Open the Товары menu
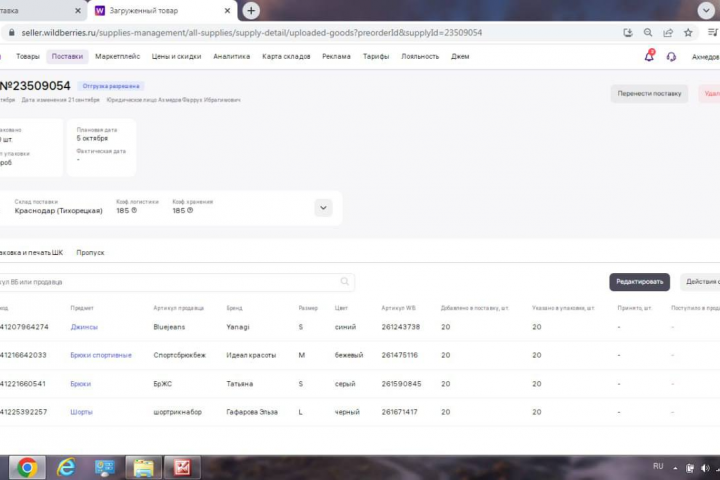The width and height of the screenshot is (720, 480). pos(28,56)
